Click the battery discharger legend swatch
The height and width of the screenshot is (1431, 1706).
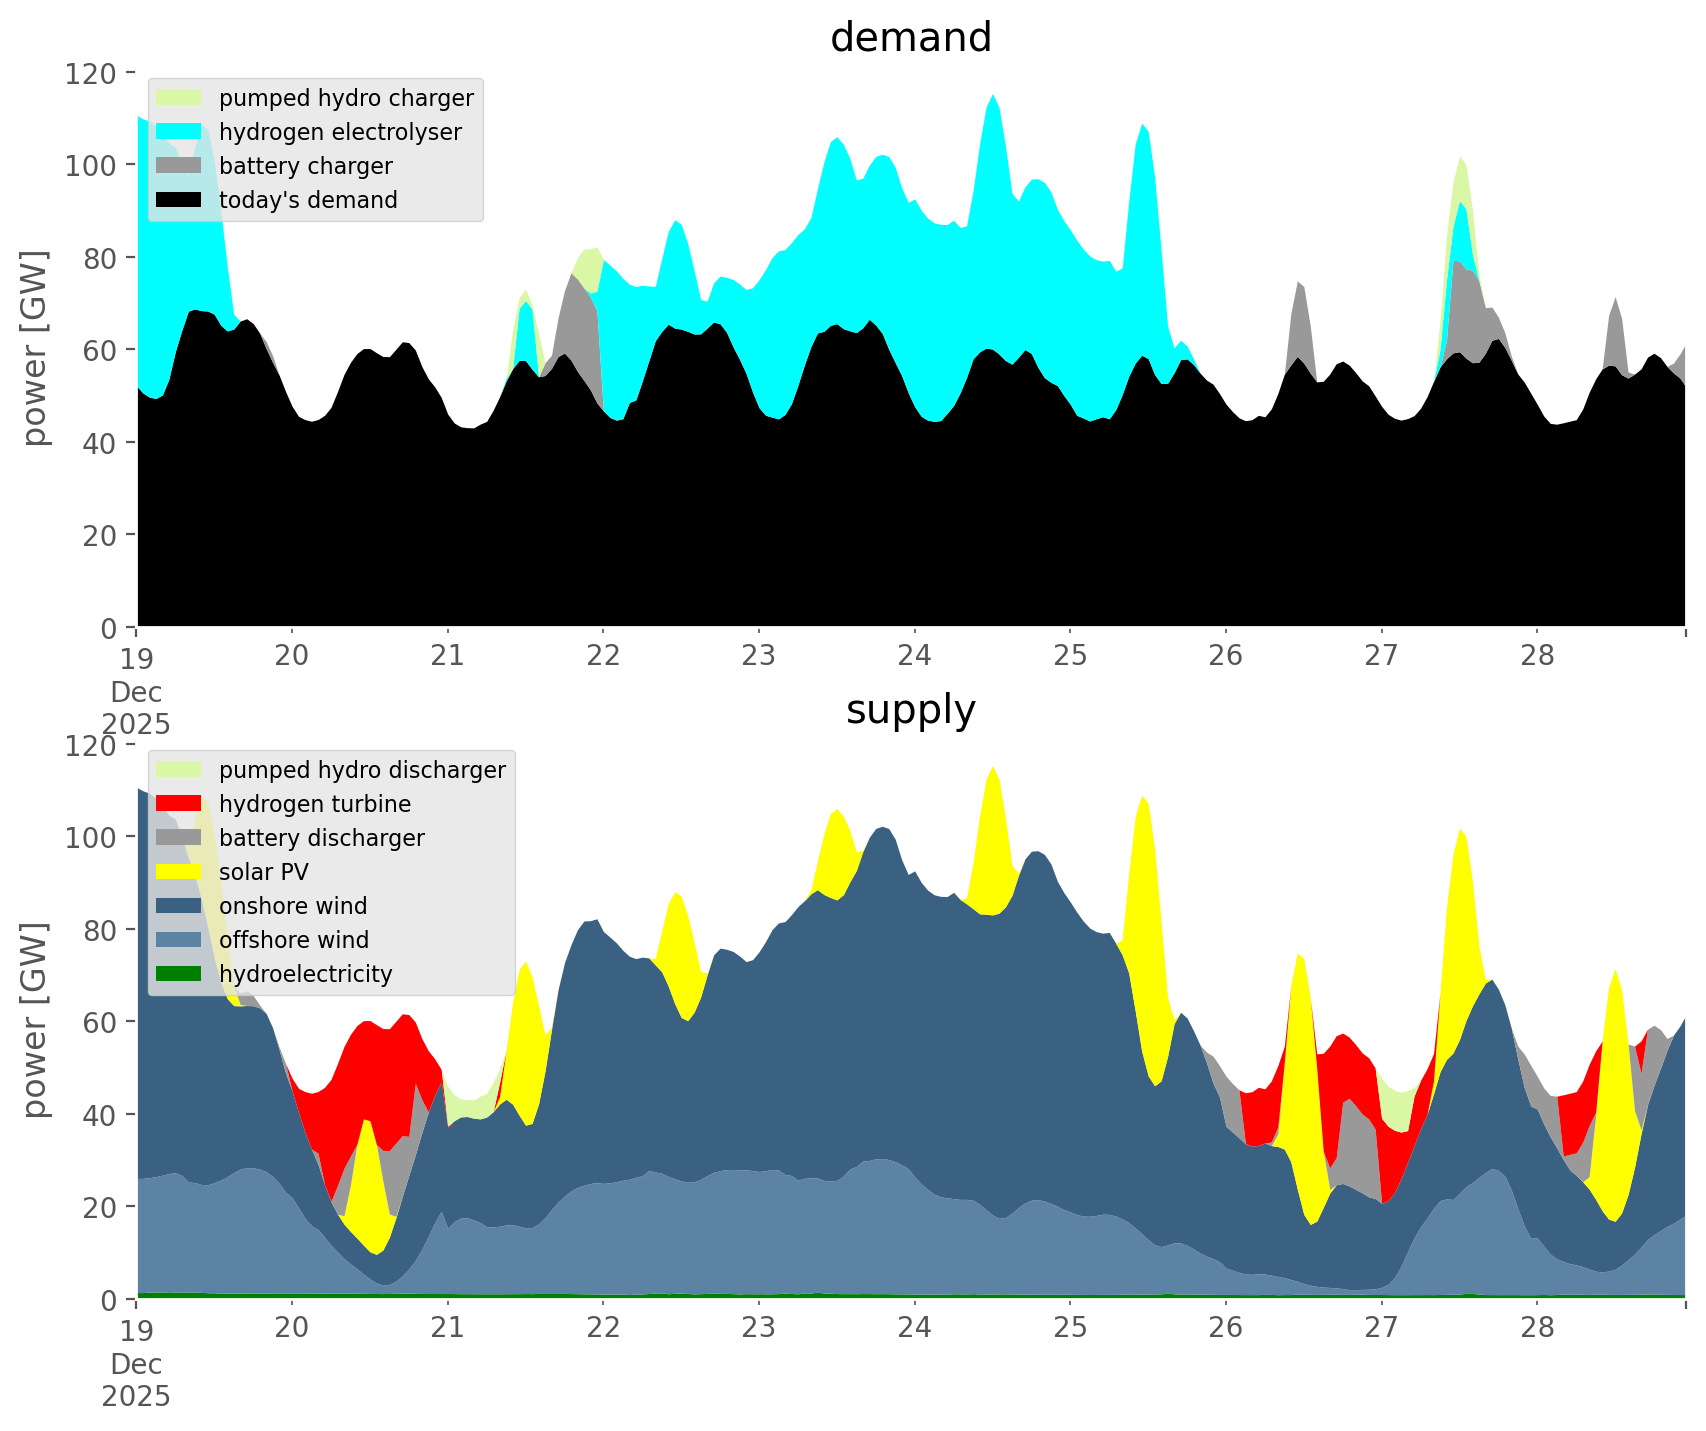[179, 838]
